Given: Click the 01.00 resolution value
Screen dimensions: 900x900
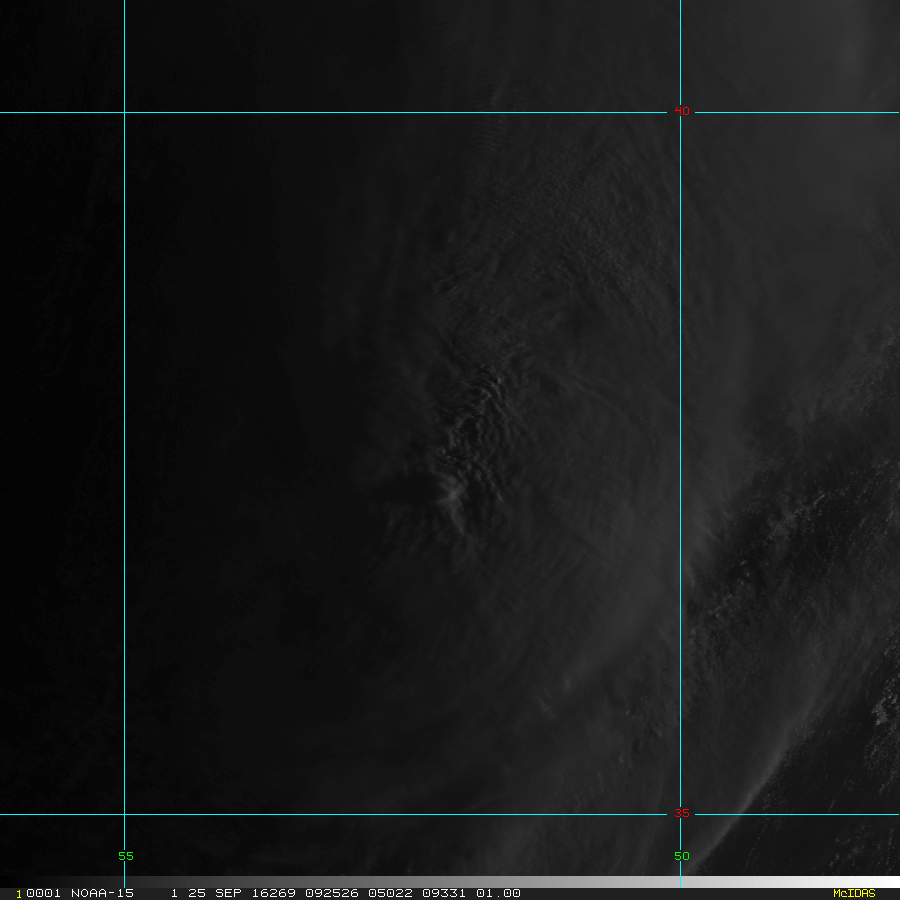Looking at the screenshot, I should click(498, 893).
